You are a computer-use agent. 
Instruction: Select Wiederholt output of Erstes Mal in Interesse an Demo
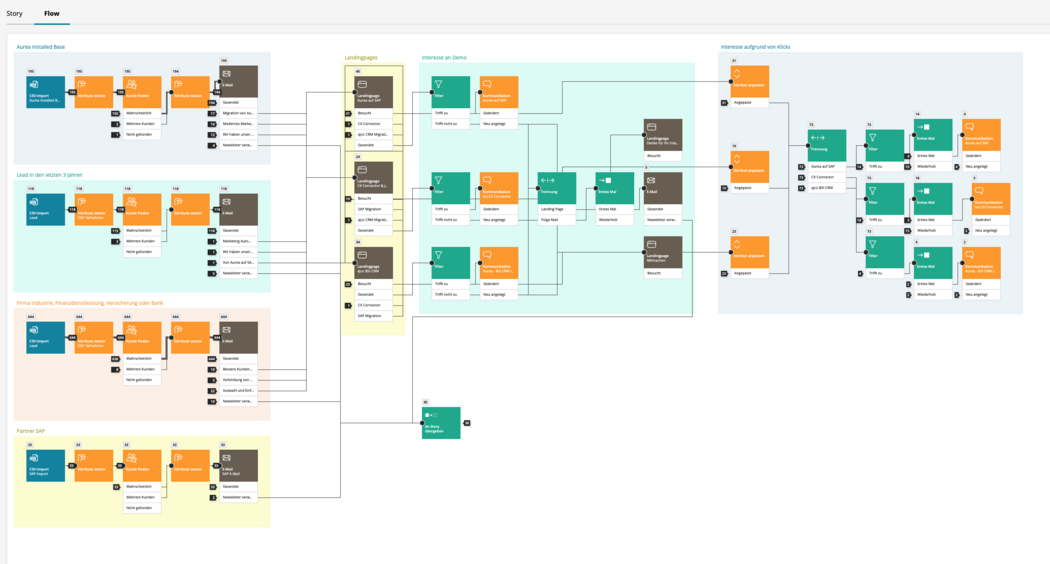click(x=615, y=220)
